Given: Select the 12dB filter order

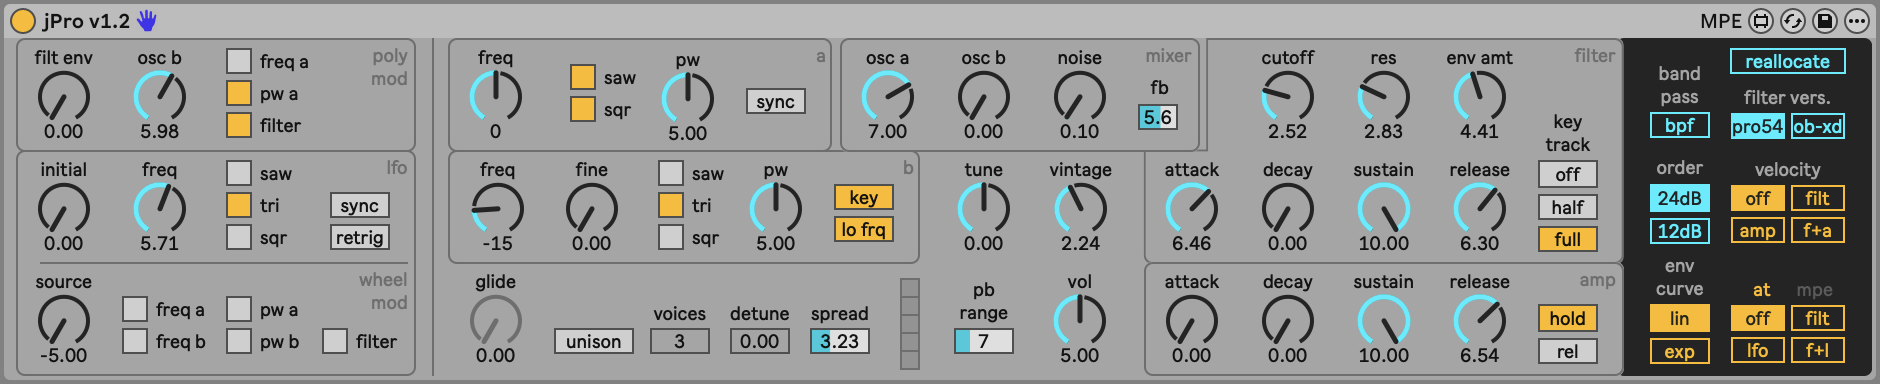Looking at the screenshot, I should (1679, 231).
